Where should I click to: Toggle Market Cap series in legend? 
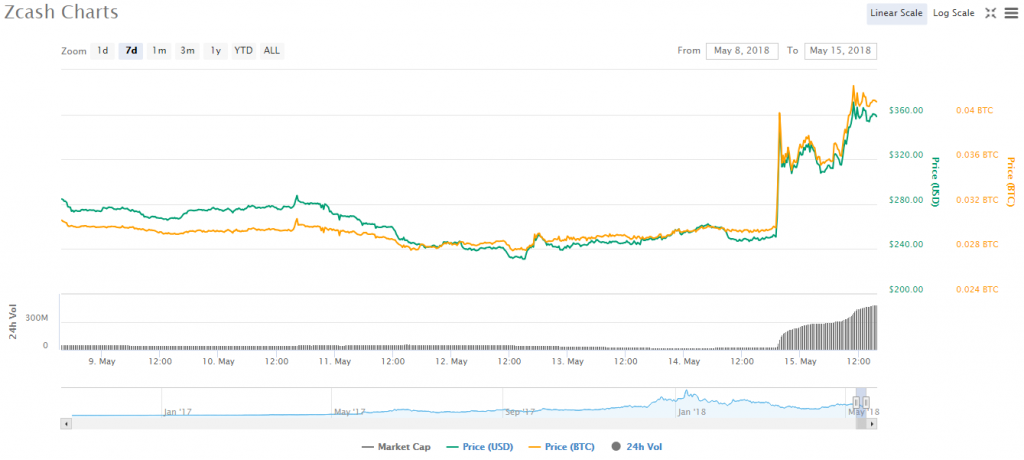click(x=396, y=447)
